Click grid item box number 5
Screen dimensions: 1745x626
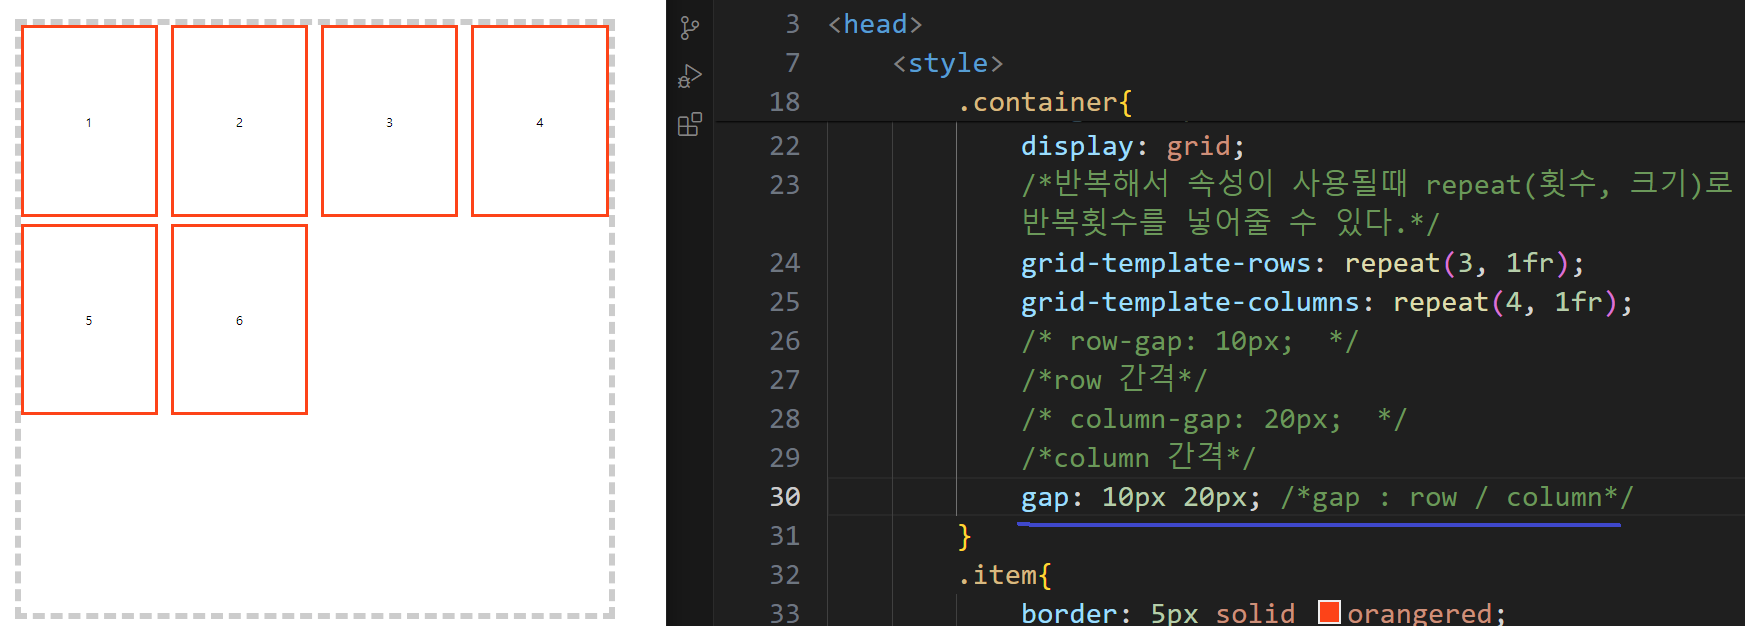click(x=89, y=319)
